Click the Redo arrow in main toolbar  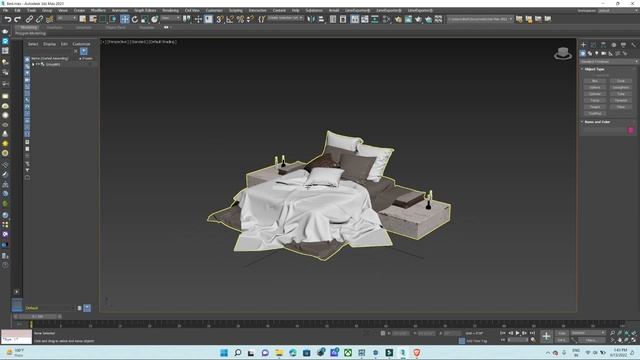tap(17, 19)
